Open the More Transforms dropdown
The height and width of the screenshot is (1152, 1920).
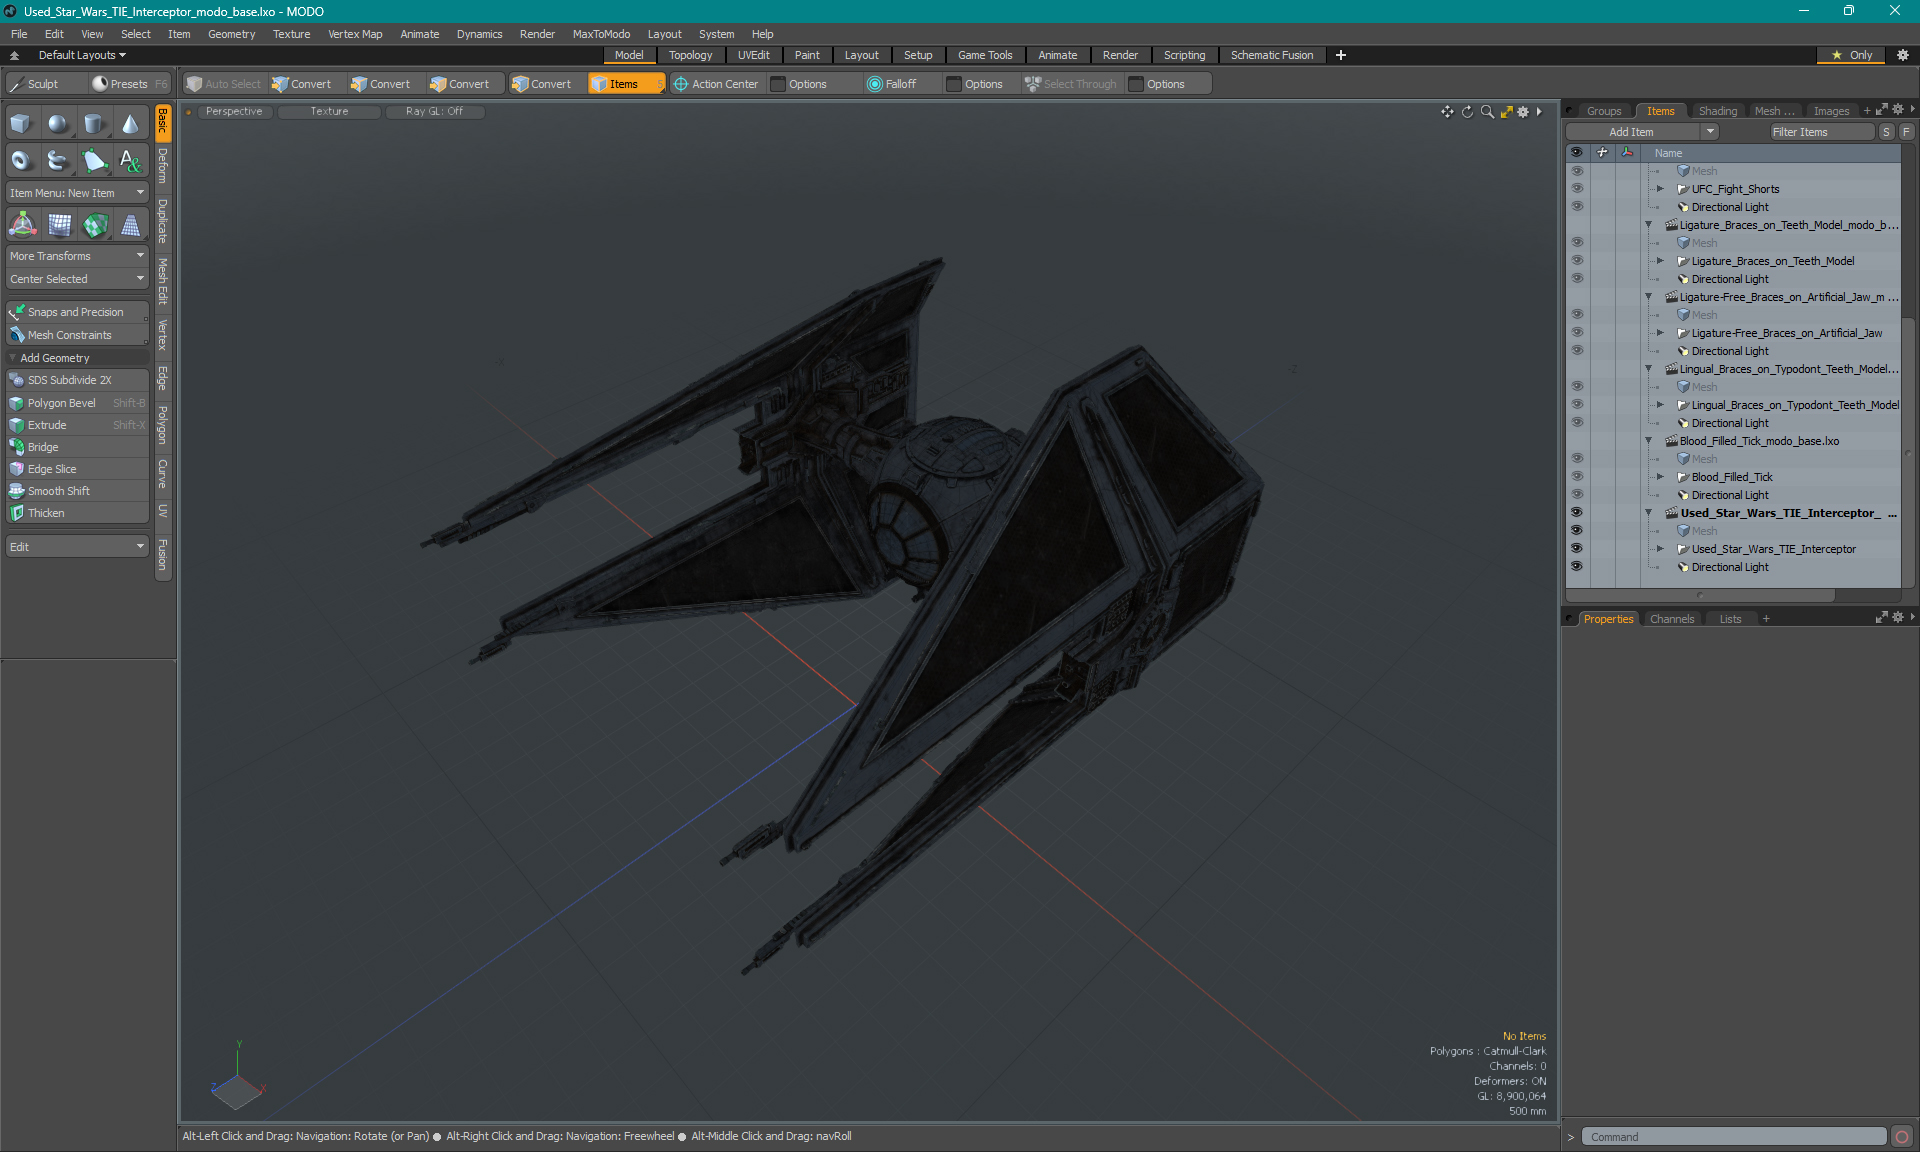click(x=77, y=256)
